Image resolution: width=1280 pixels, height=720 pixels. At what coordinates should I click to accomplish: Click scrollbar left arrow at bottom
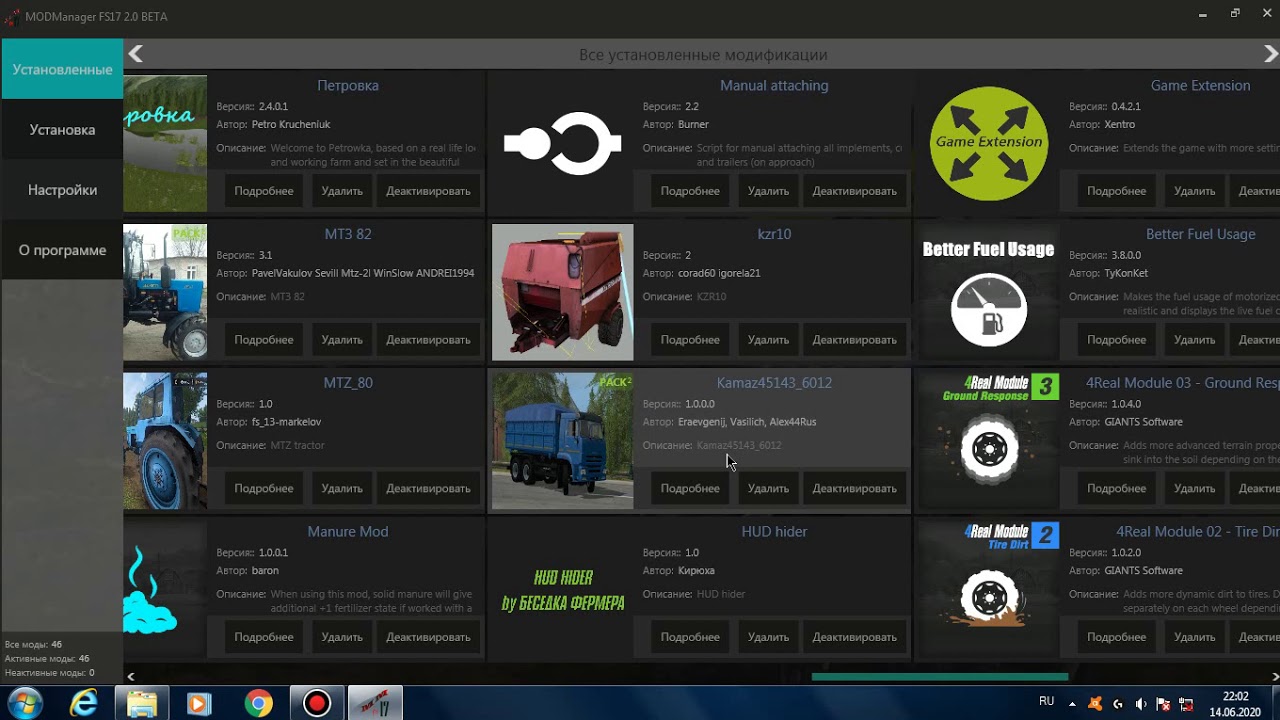tap(131, 676)
